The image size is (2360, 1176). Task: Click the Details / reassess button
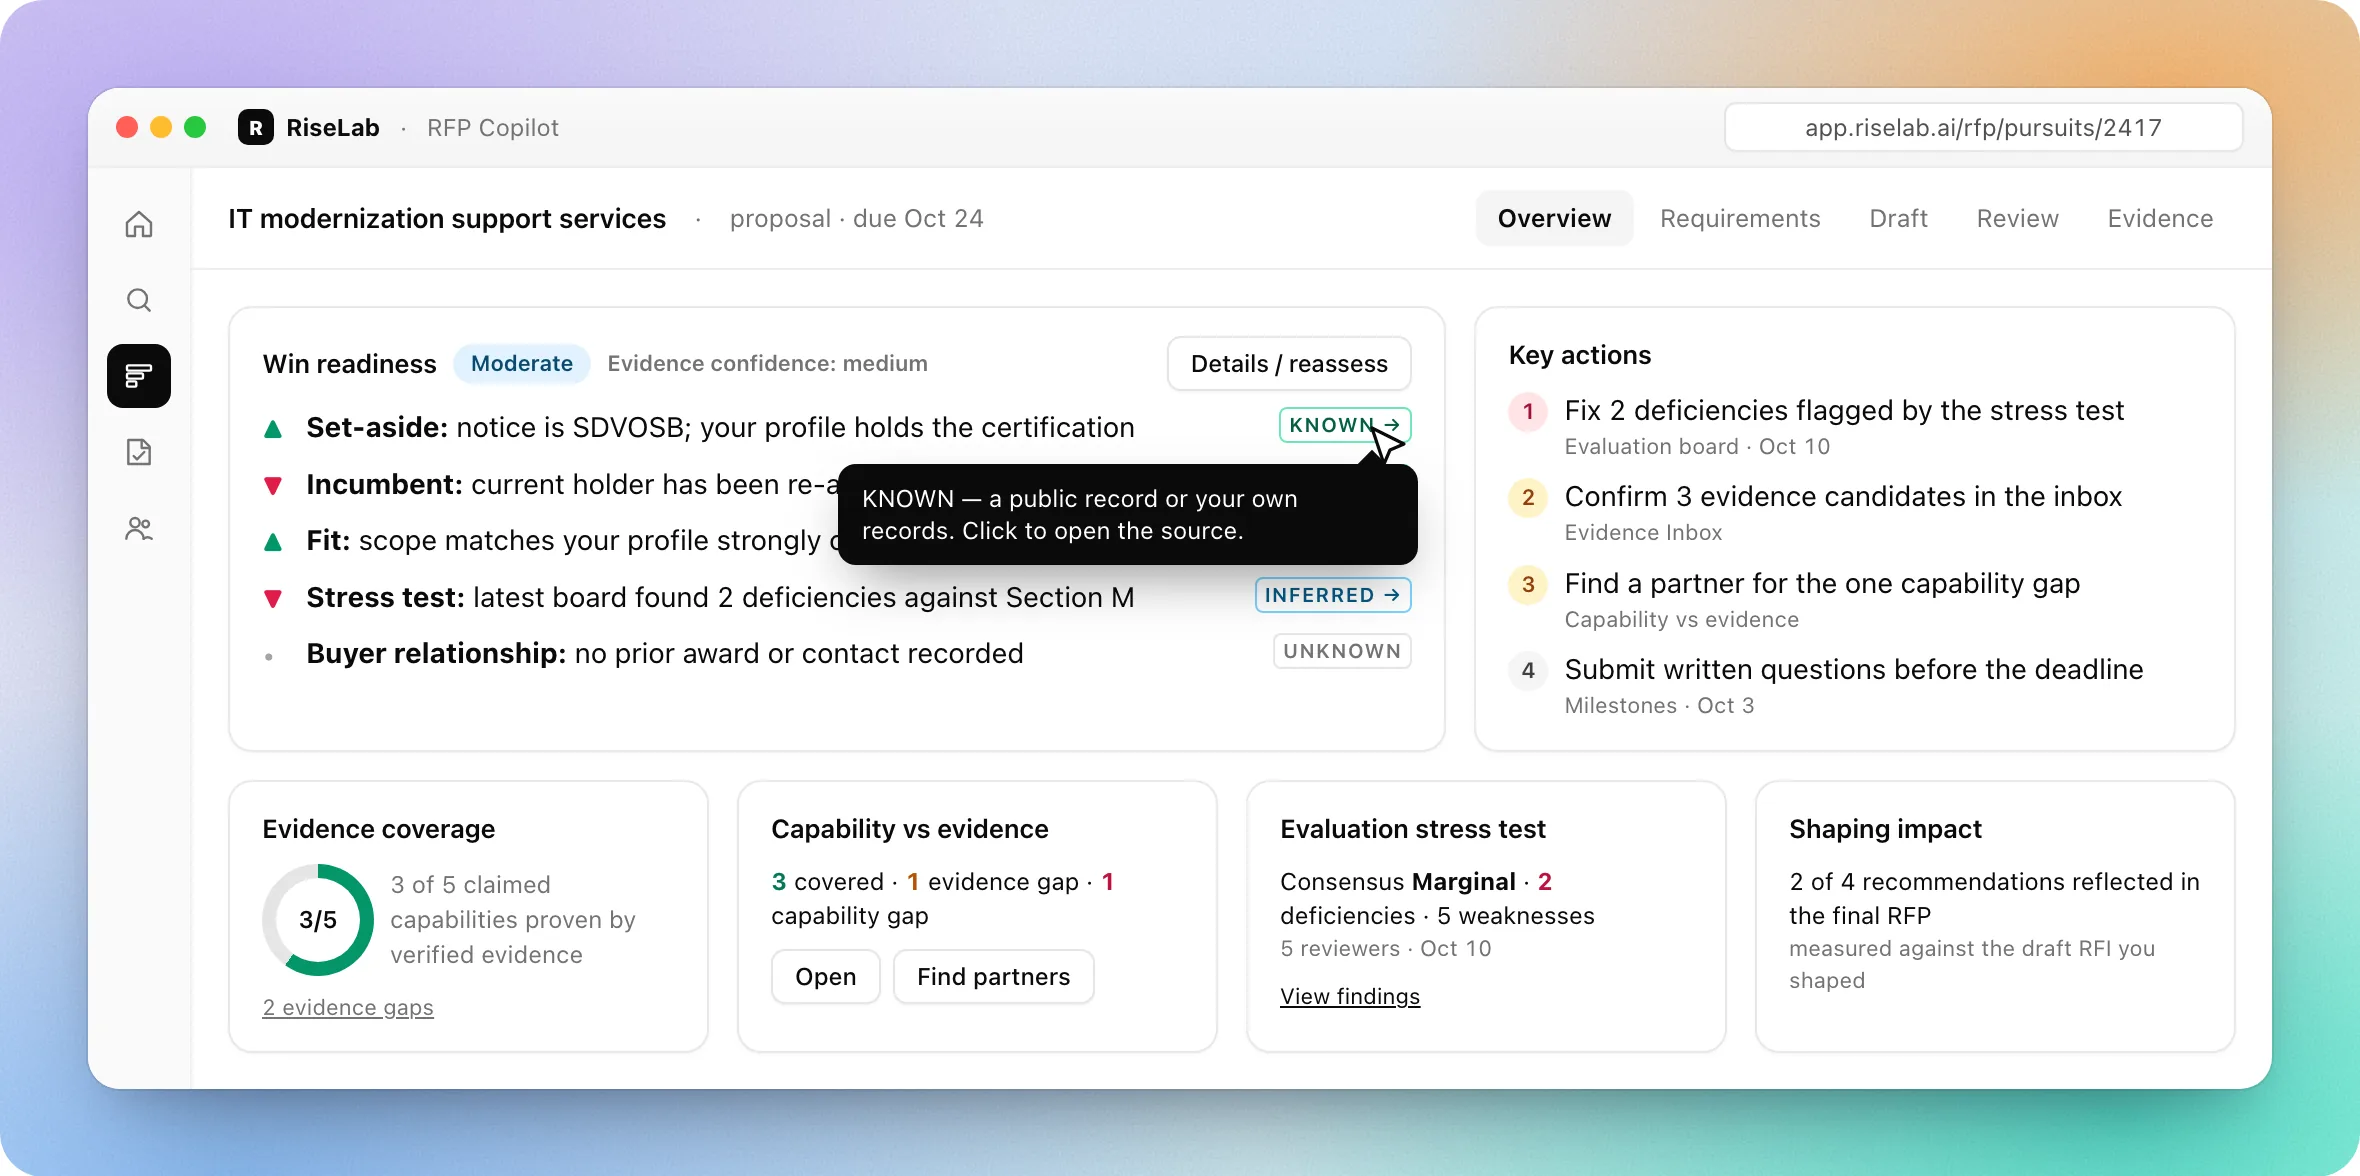1289,364
